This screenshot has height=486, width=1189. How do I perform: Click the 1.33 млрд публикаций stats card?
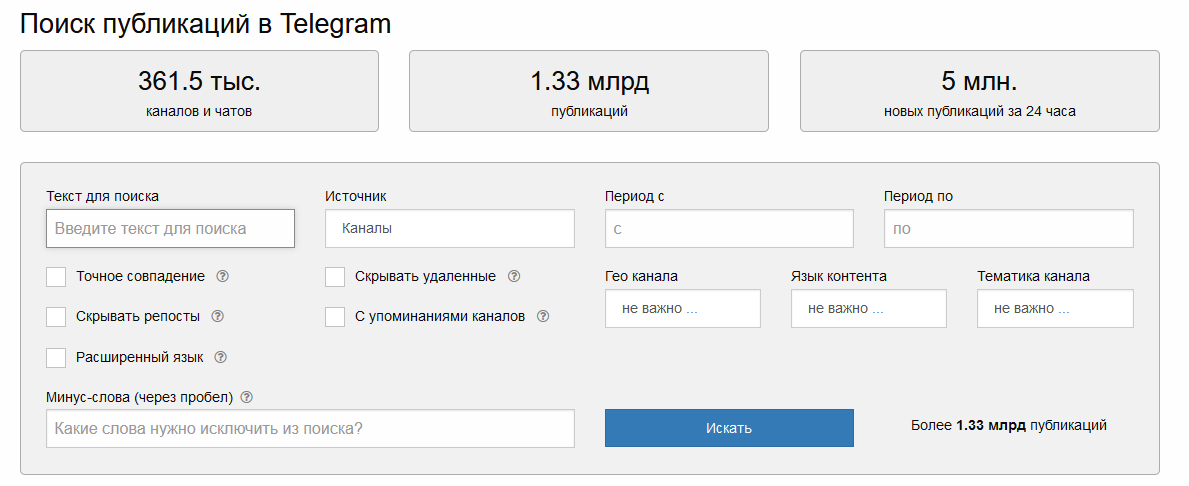click(589, 91)
